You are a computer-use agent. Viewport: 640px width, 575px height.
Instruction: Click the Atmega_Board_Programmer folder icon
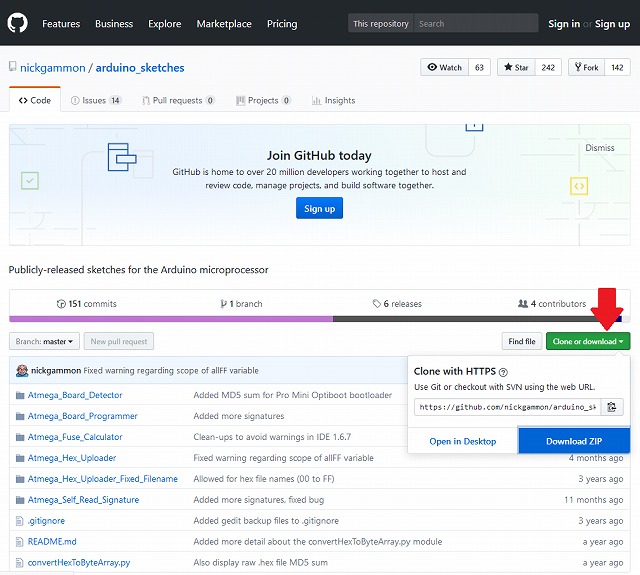tap(20, 416)
